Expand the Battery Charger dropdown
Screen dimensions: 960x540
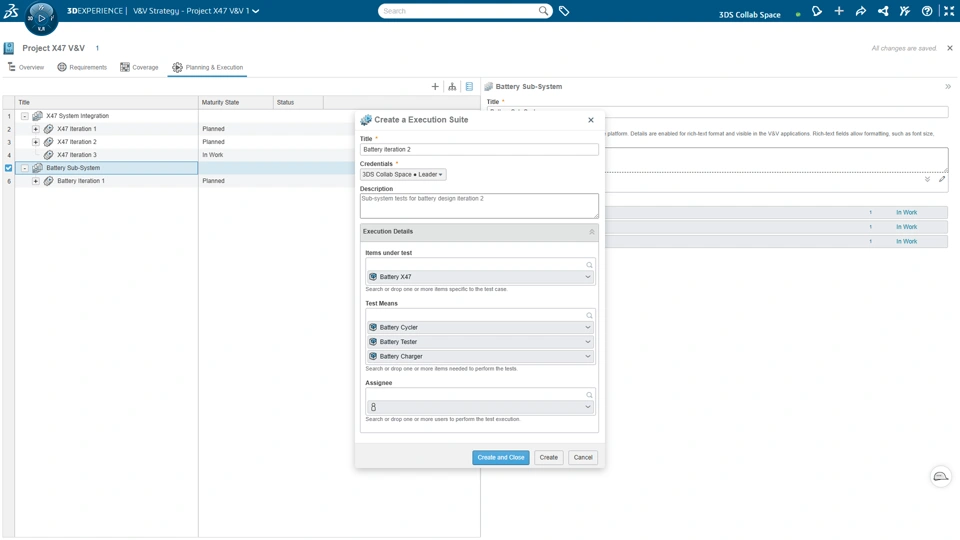(x=587, y=356)
